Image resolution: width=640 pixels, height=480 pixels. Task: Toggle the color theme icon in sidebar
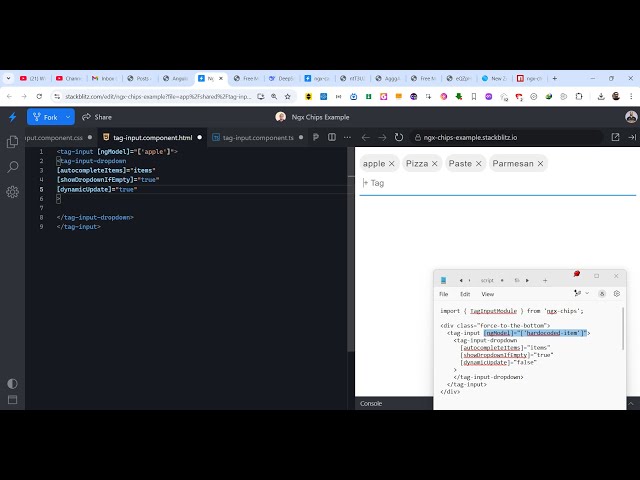[12, 383]
